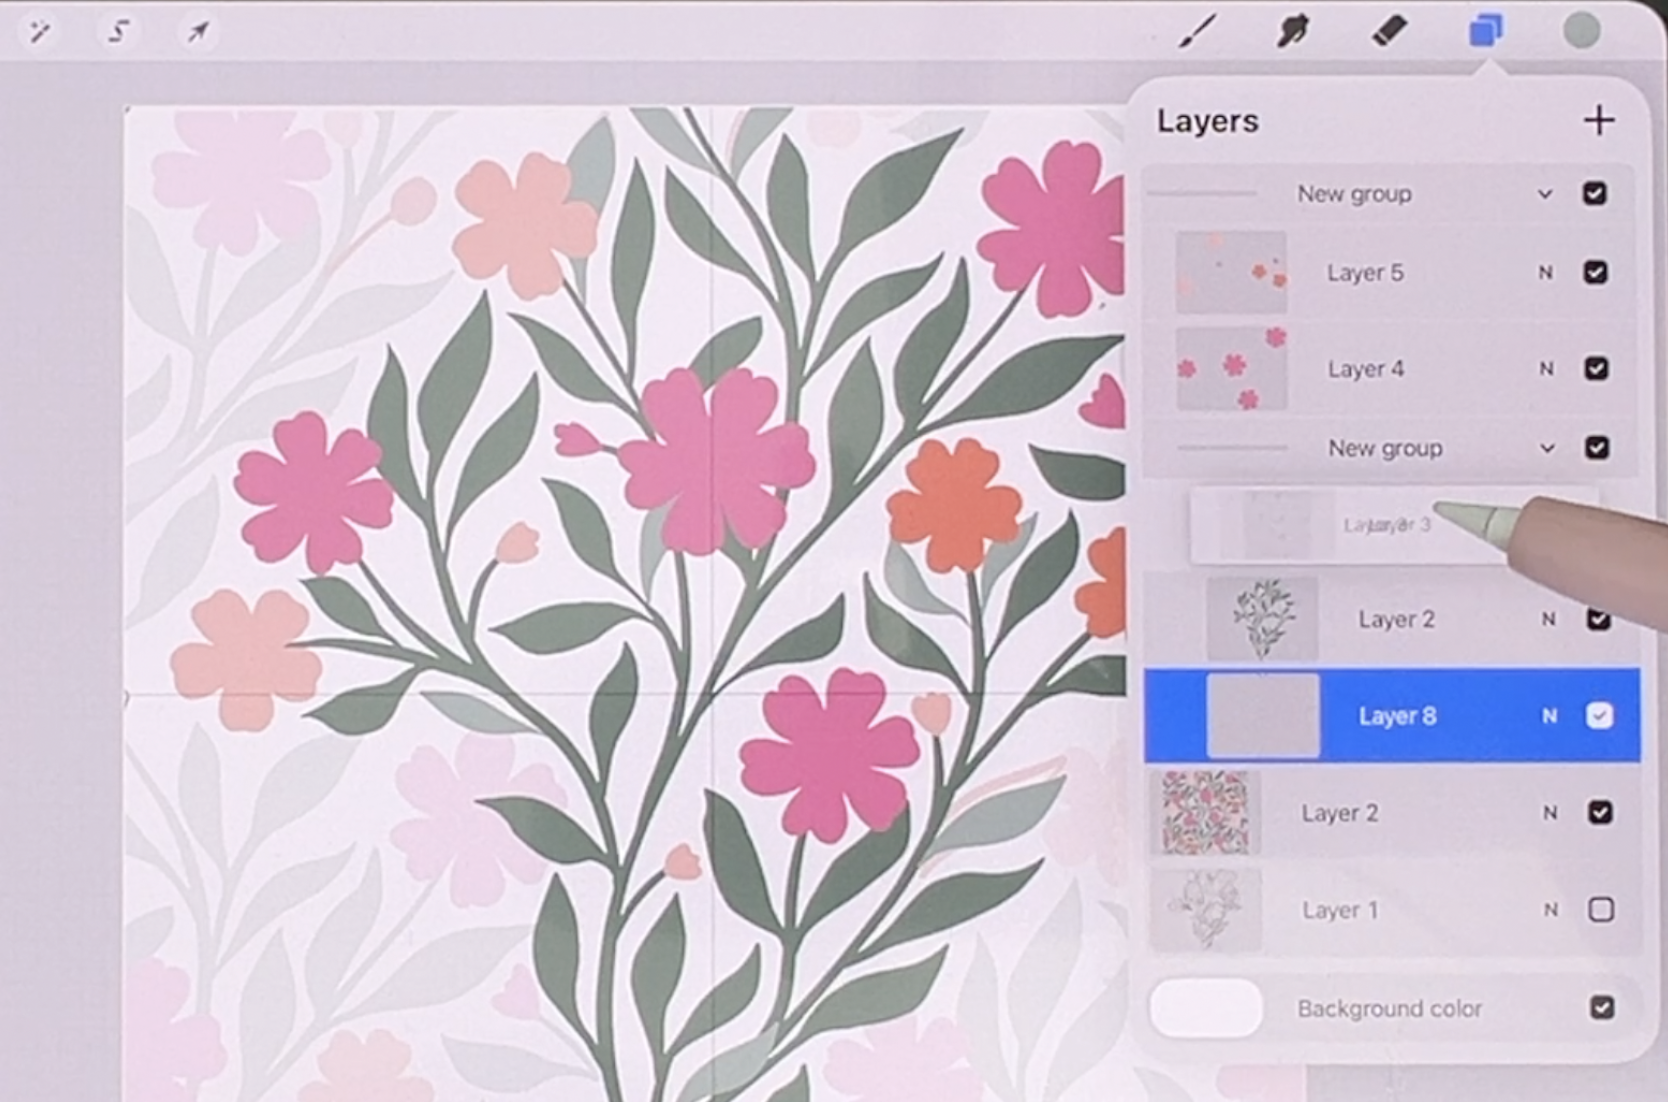Viewport: 1668px width, 1102px height.
Task: Select the floral pattern Layer 2 thumbnail
Action: click(x=1205, y=812)
